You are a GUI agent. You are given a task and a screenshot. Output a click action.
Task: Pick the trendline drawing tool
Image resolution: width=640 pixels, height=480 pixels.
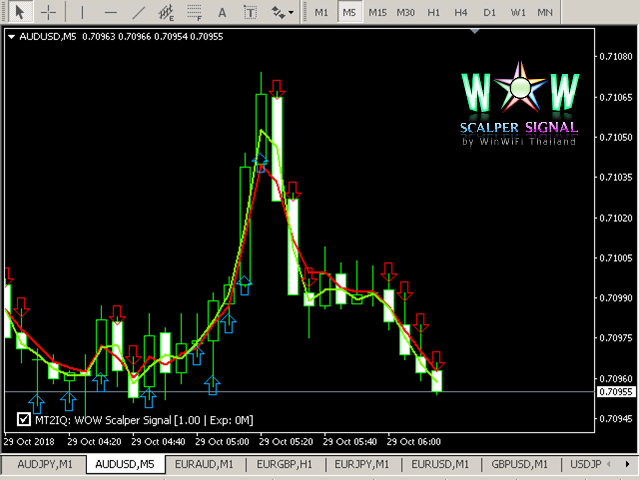tap(138, 13)
